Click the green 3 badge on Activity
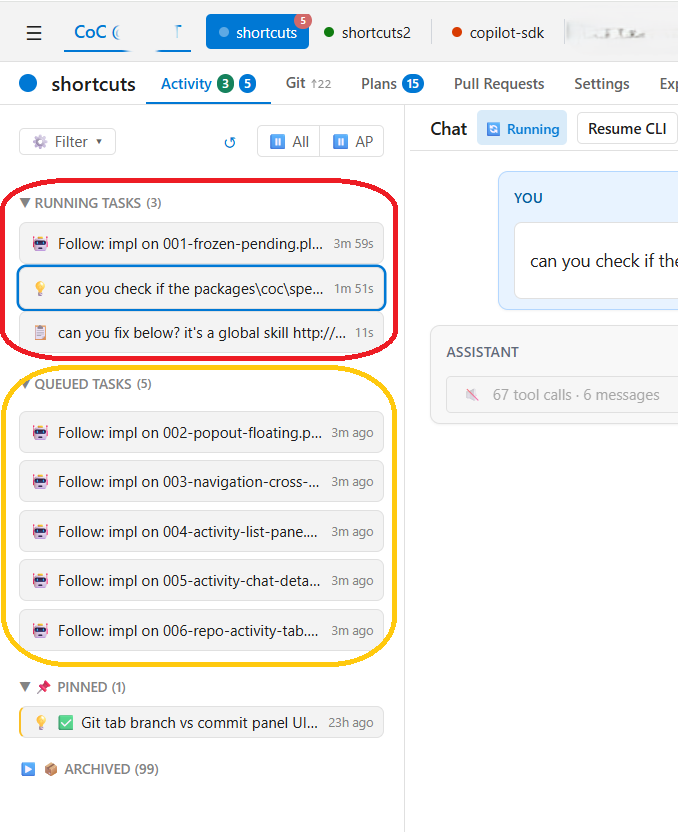The image size is (678, 832). pyautogui.click(x=225, y=84)
